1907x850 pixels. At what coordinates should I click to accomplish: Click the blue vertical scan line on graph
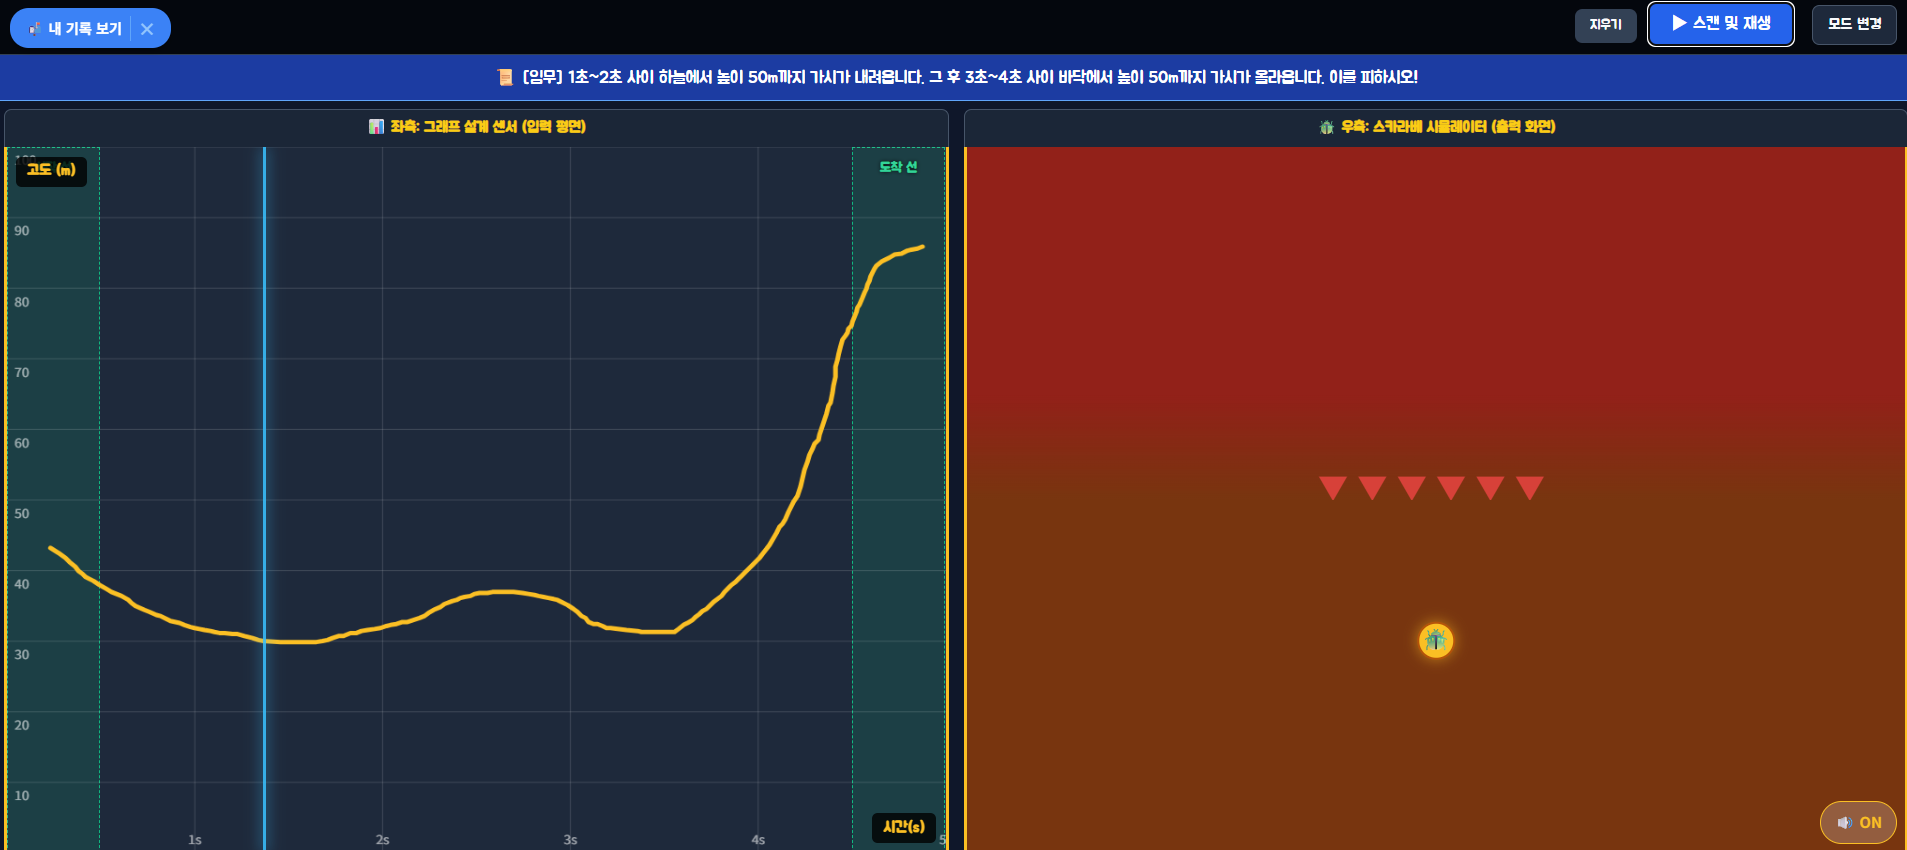(264, 498)
